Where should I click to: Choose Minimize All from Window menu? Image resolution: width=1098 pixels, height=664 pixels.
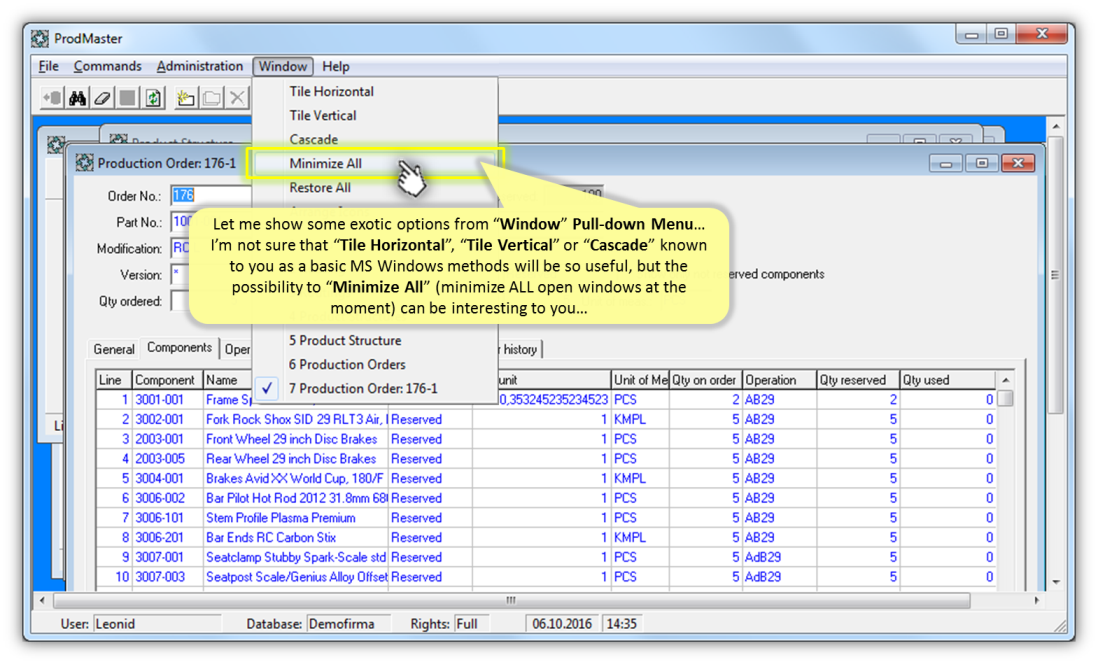point(326,164)
